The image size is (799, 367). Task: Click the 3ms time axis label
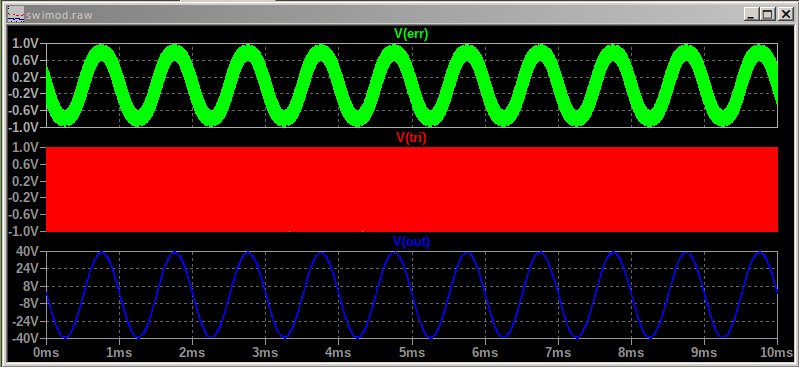(265, 353)
